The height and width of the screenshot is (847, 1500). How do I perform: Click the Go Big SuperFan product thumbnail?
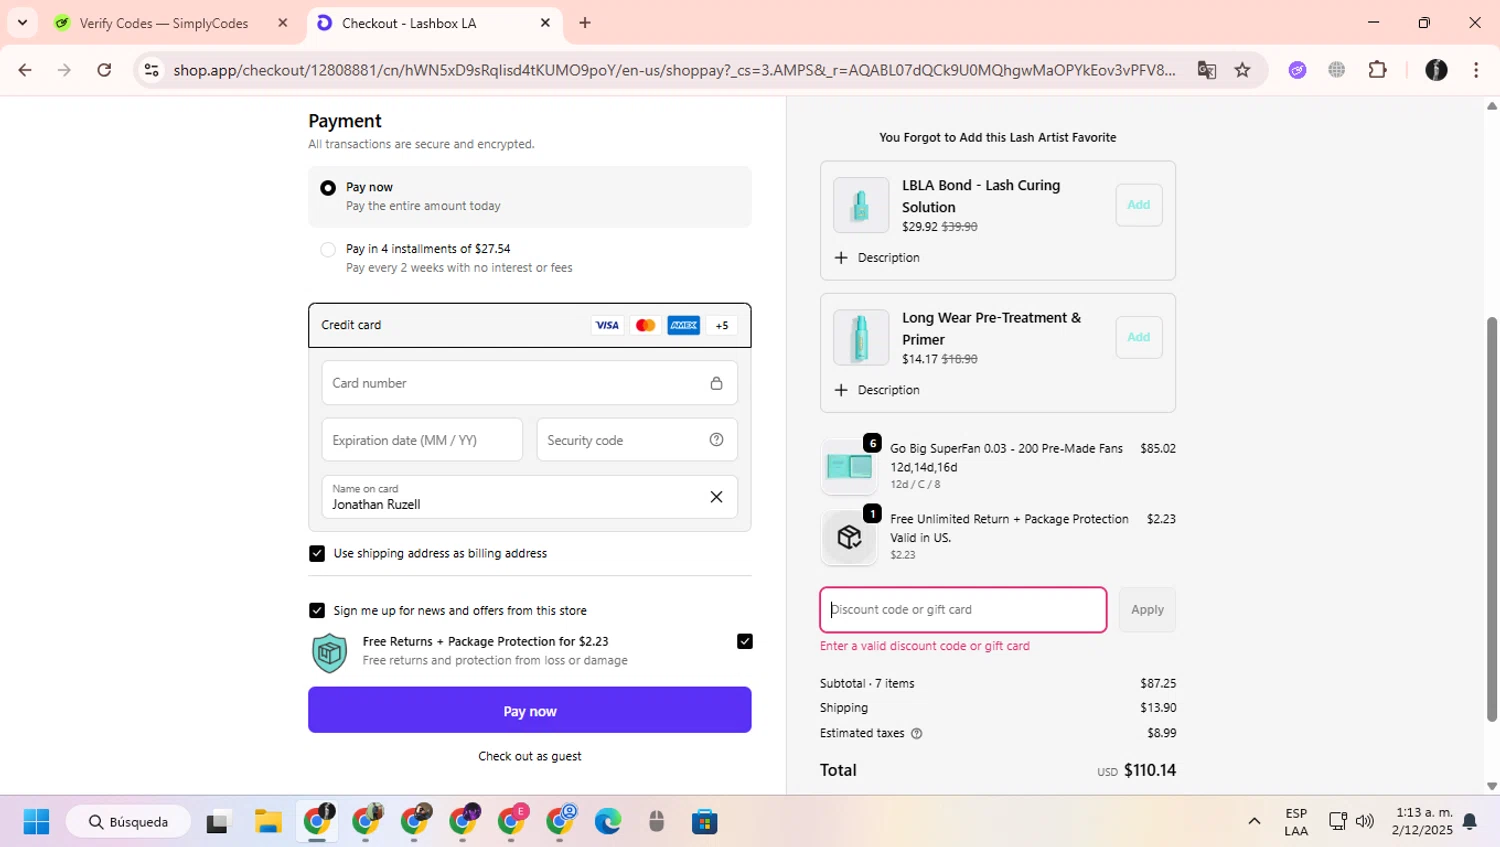click(x=850, y=466)
